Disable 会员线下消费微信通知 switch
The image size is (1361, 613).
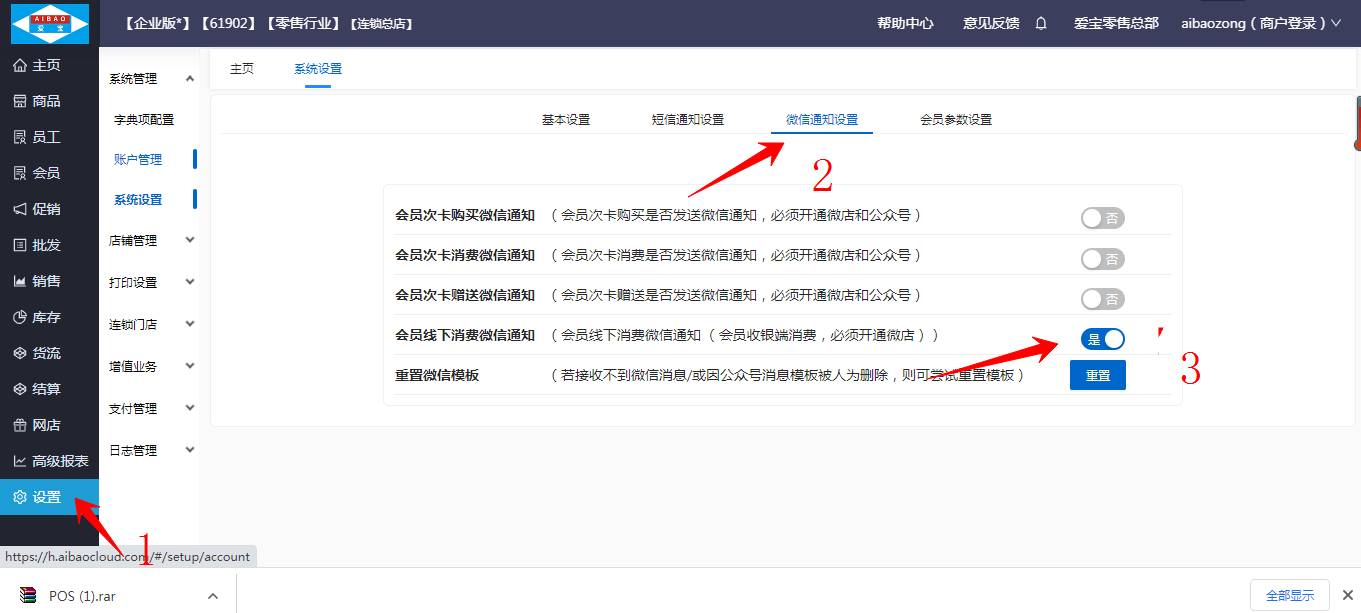(1102, 339)
